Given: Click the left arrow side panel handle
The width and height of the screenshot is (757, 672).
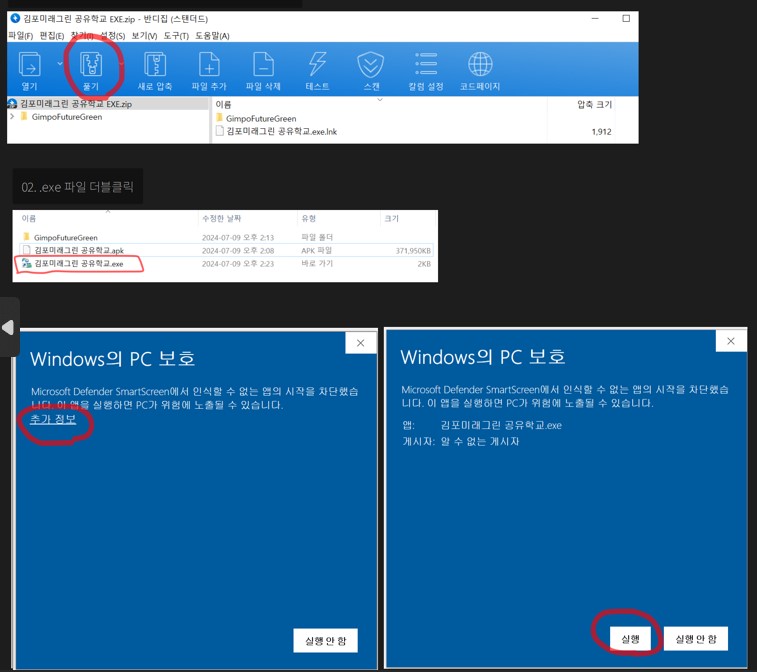Looking at the screenshot, I should (8, 327).
